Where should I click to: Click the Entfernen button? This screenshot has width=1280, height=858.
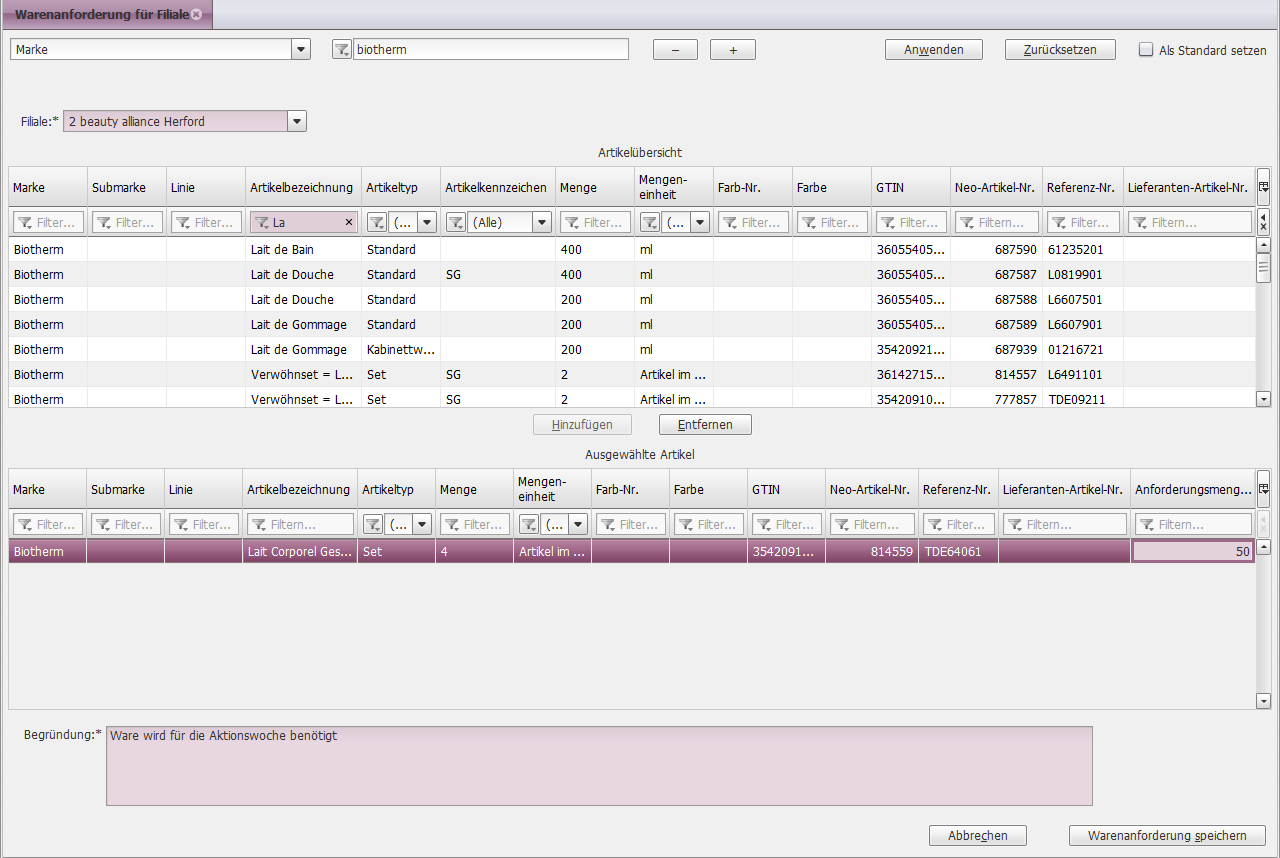pos(705,425)
